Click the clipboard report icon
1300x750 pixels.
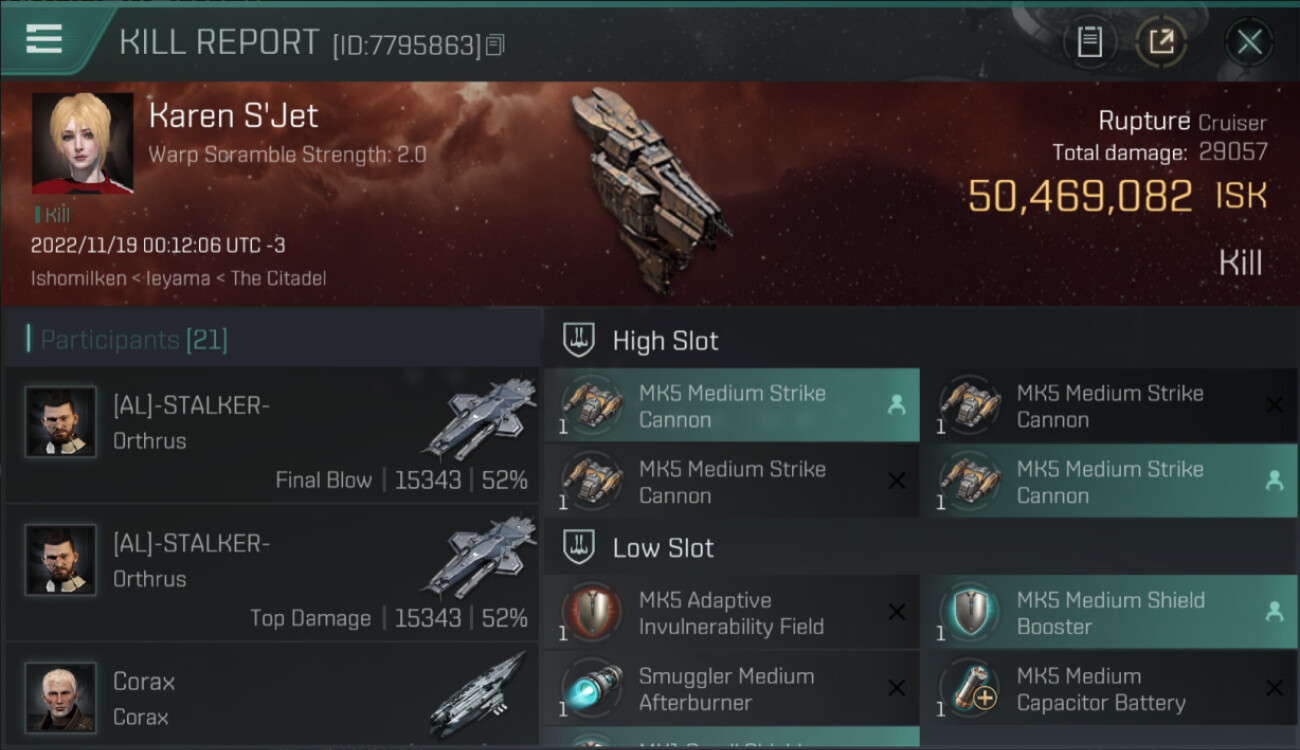pyautogui.click(x=1089, y=42)
